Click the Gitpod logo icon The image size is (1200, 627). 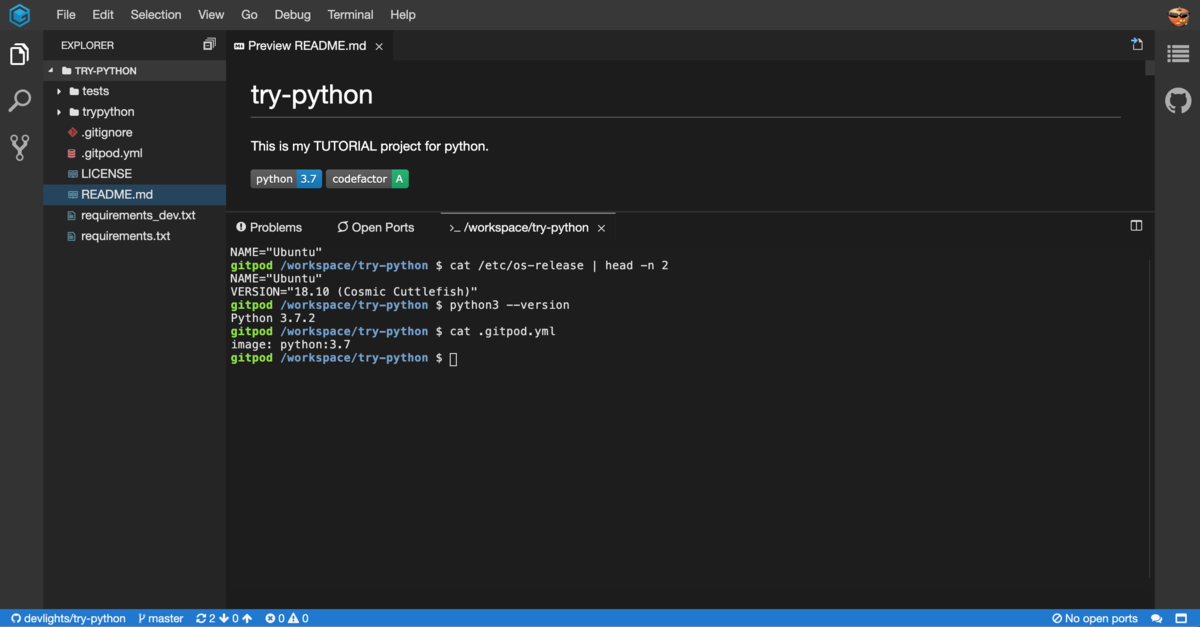point(19,15)
